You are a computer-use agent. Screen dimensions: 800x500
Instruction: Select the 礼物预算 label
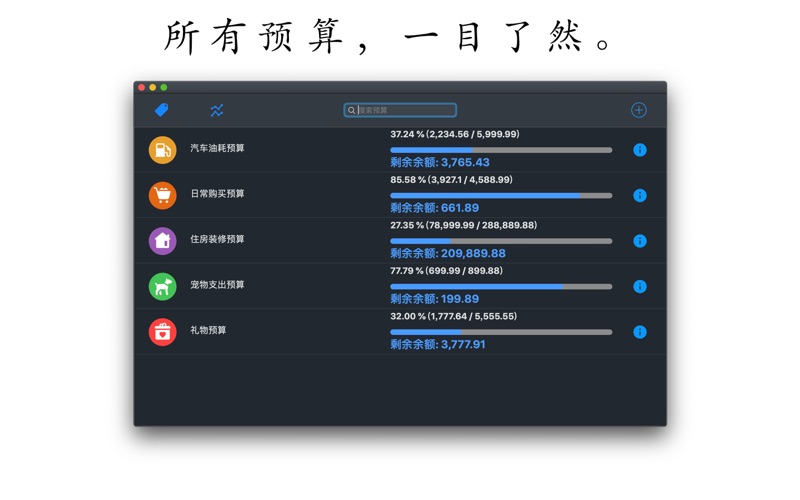pos(208,330)
